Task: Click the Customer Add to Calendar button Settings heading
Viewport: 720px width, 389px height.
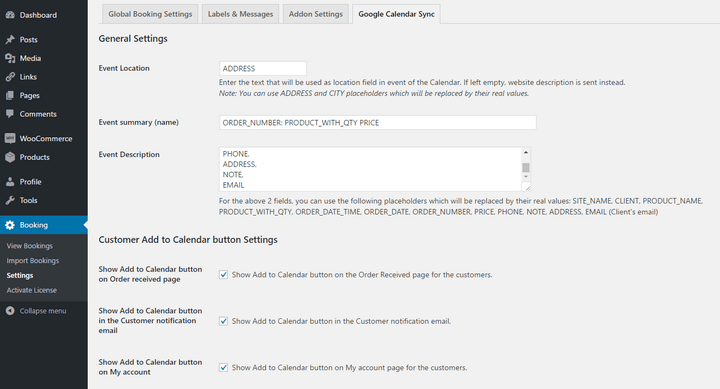Action: (188, 240)
